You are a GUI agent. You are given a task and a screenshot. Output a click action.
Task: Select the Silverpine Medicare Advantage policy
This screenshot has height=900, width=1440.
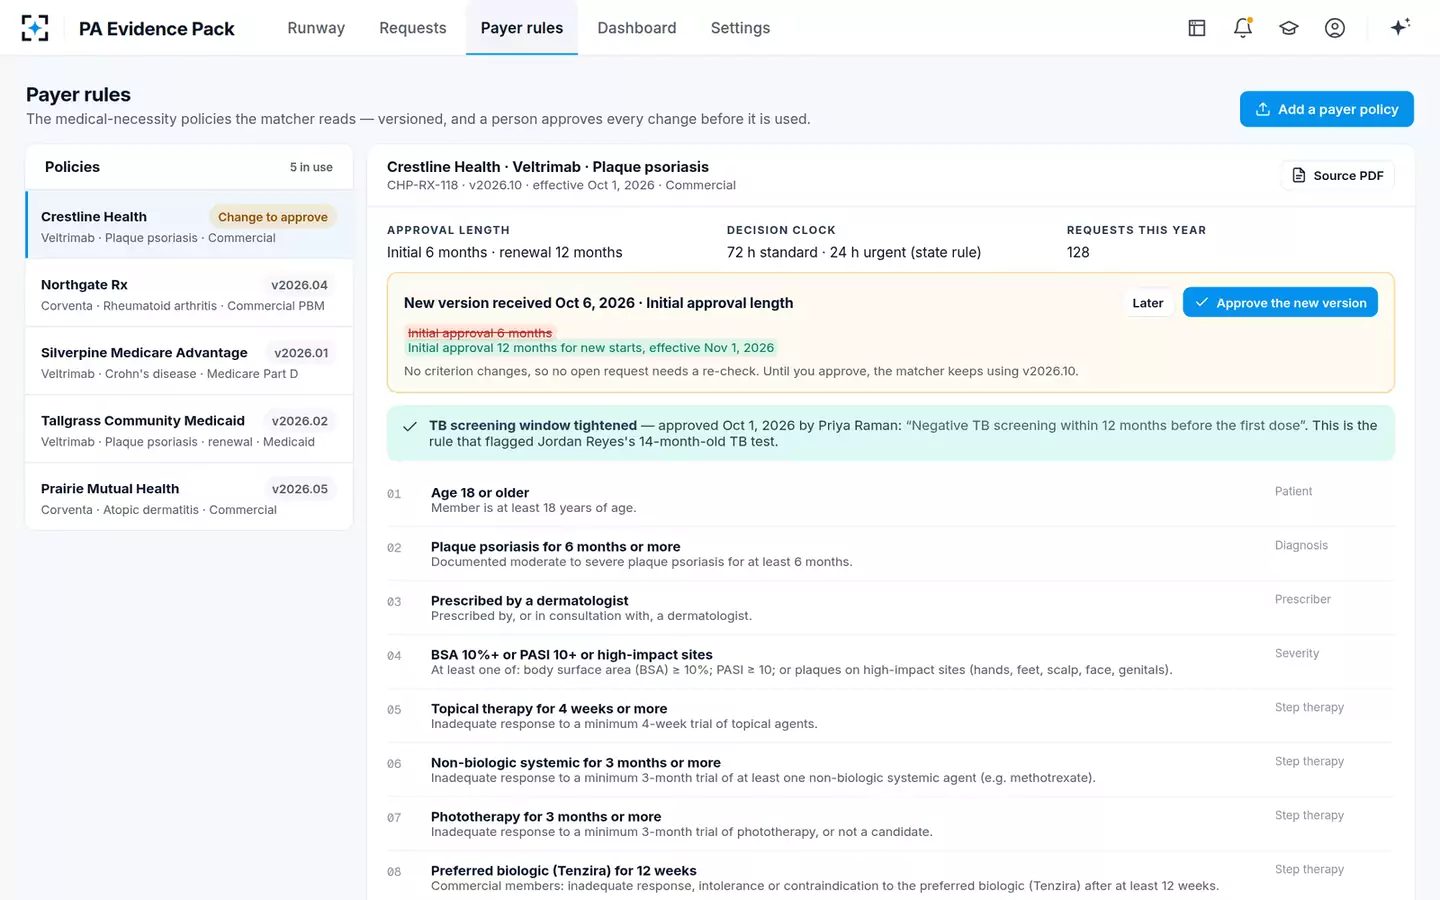click(189, 362)
